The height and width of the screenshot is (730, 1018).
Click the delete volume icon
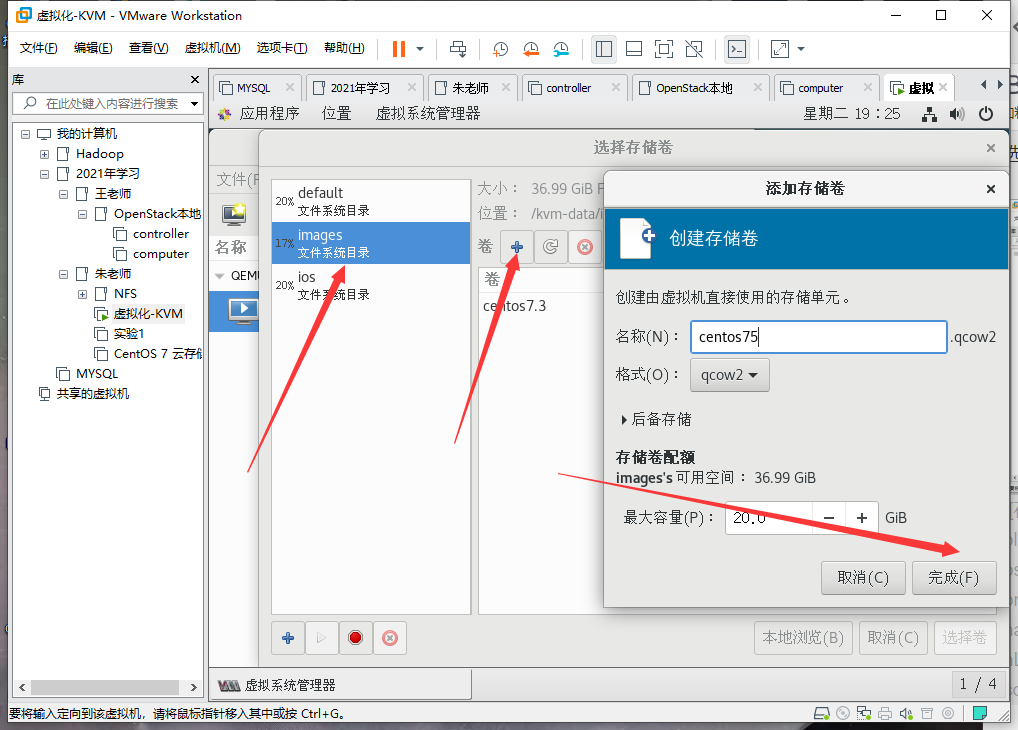(585, 247)
